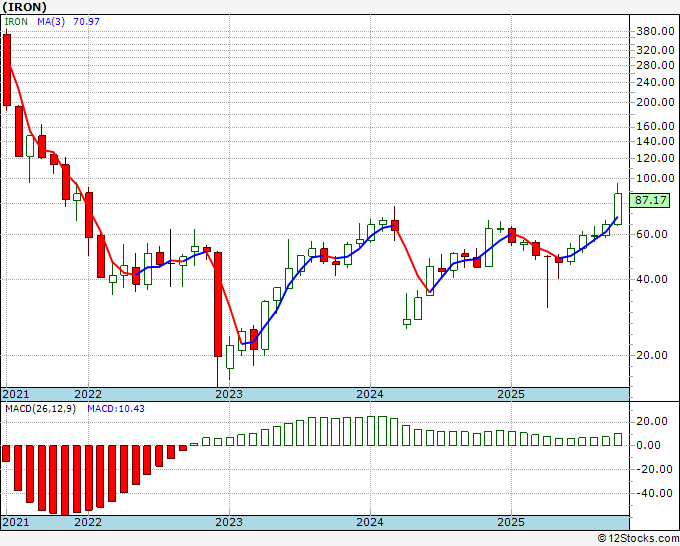The height and width of the screenshot is (546, 680).
Task: Click the MA(3) indicator label
Action: [51, 22]
